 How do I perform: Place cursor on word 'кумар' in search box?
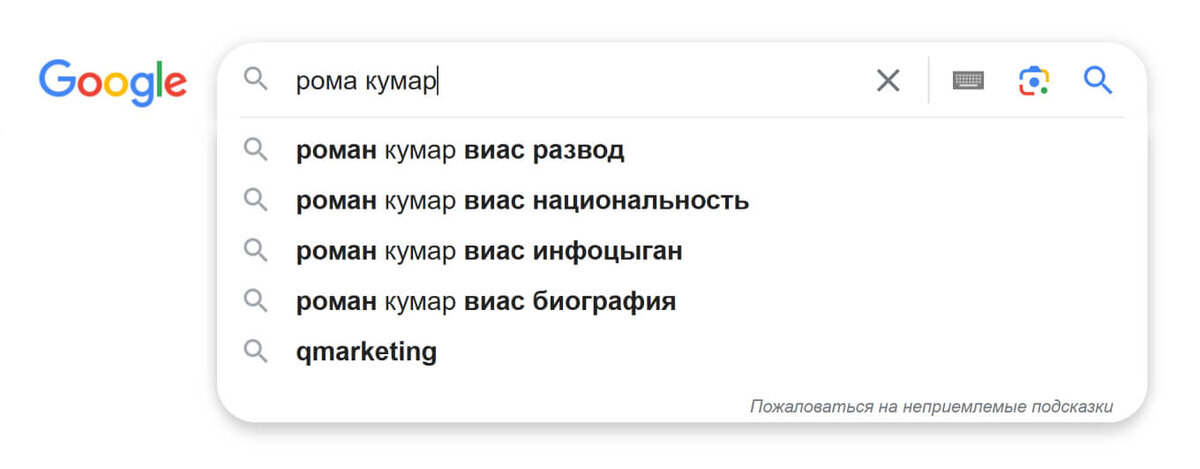click(x=400, y=81)
